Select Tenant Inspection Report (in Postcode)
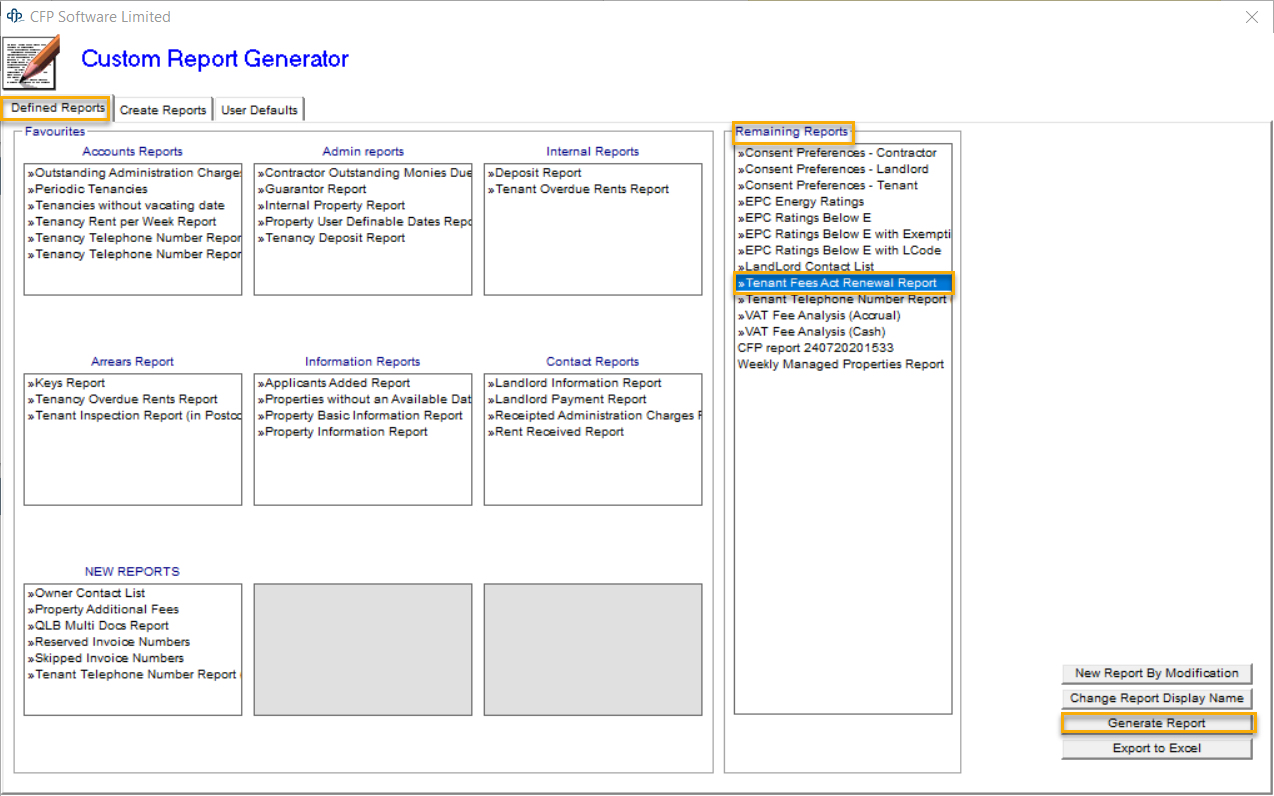 point(134,416)
